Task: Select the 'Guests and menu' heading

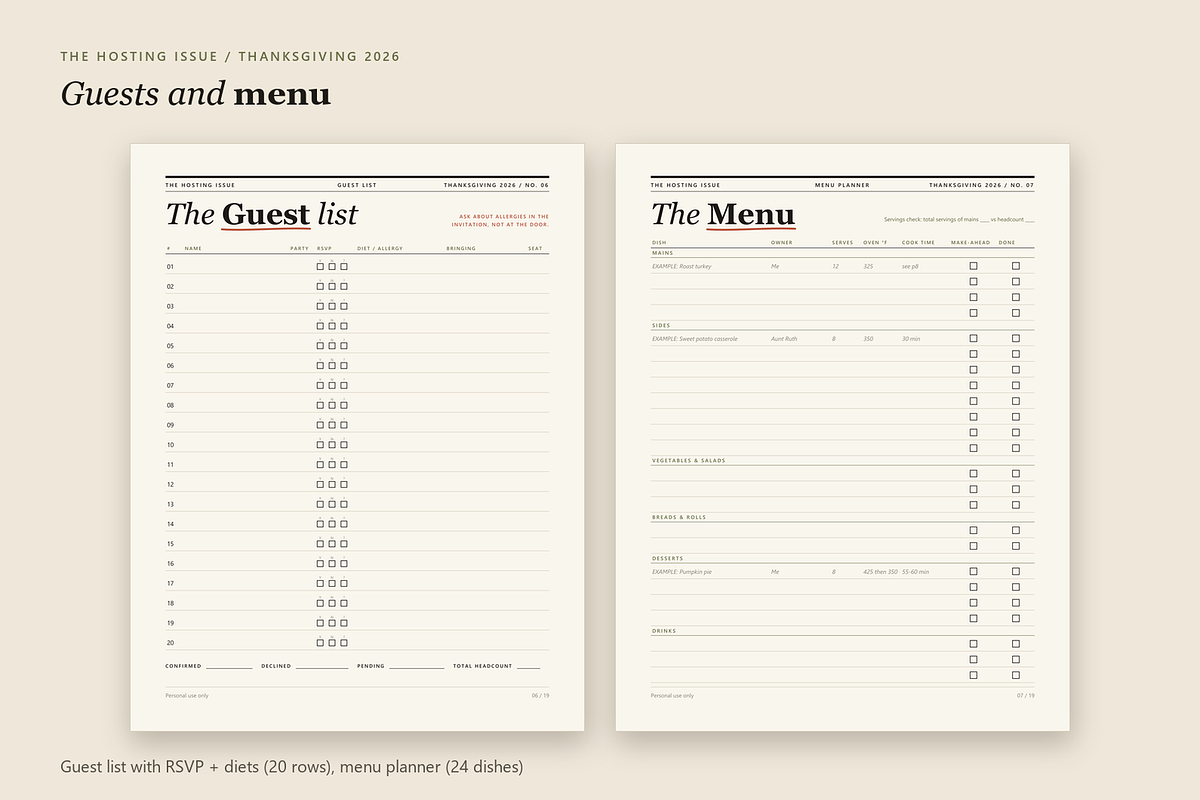Action: (195, 94)
